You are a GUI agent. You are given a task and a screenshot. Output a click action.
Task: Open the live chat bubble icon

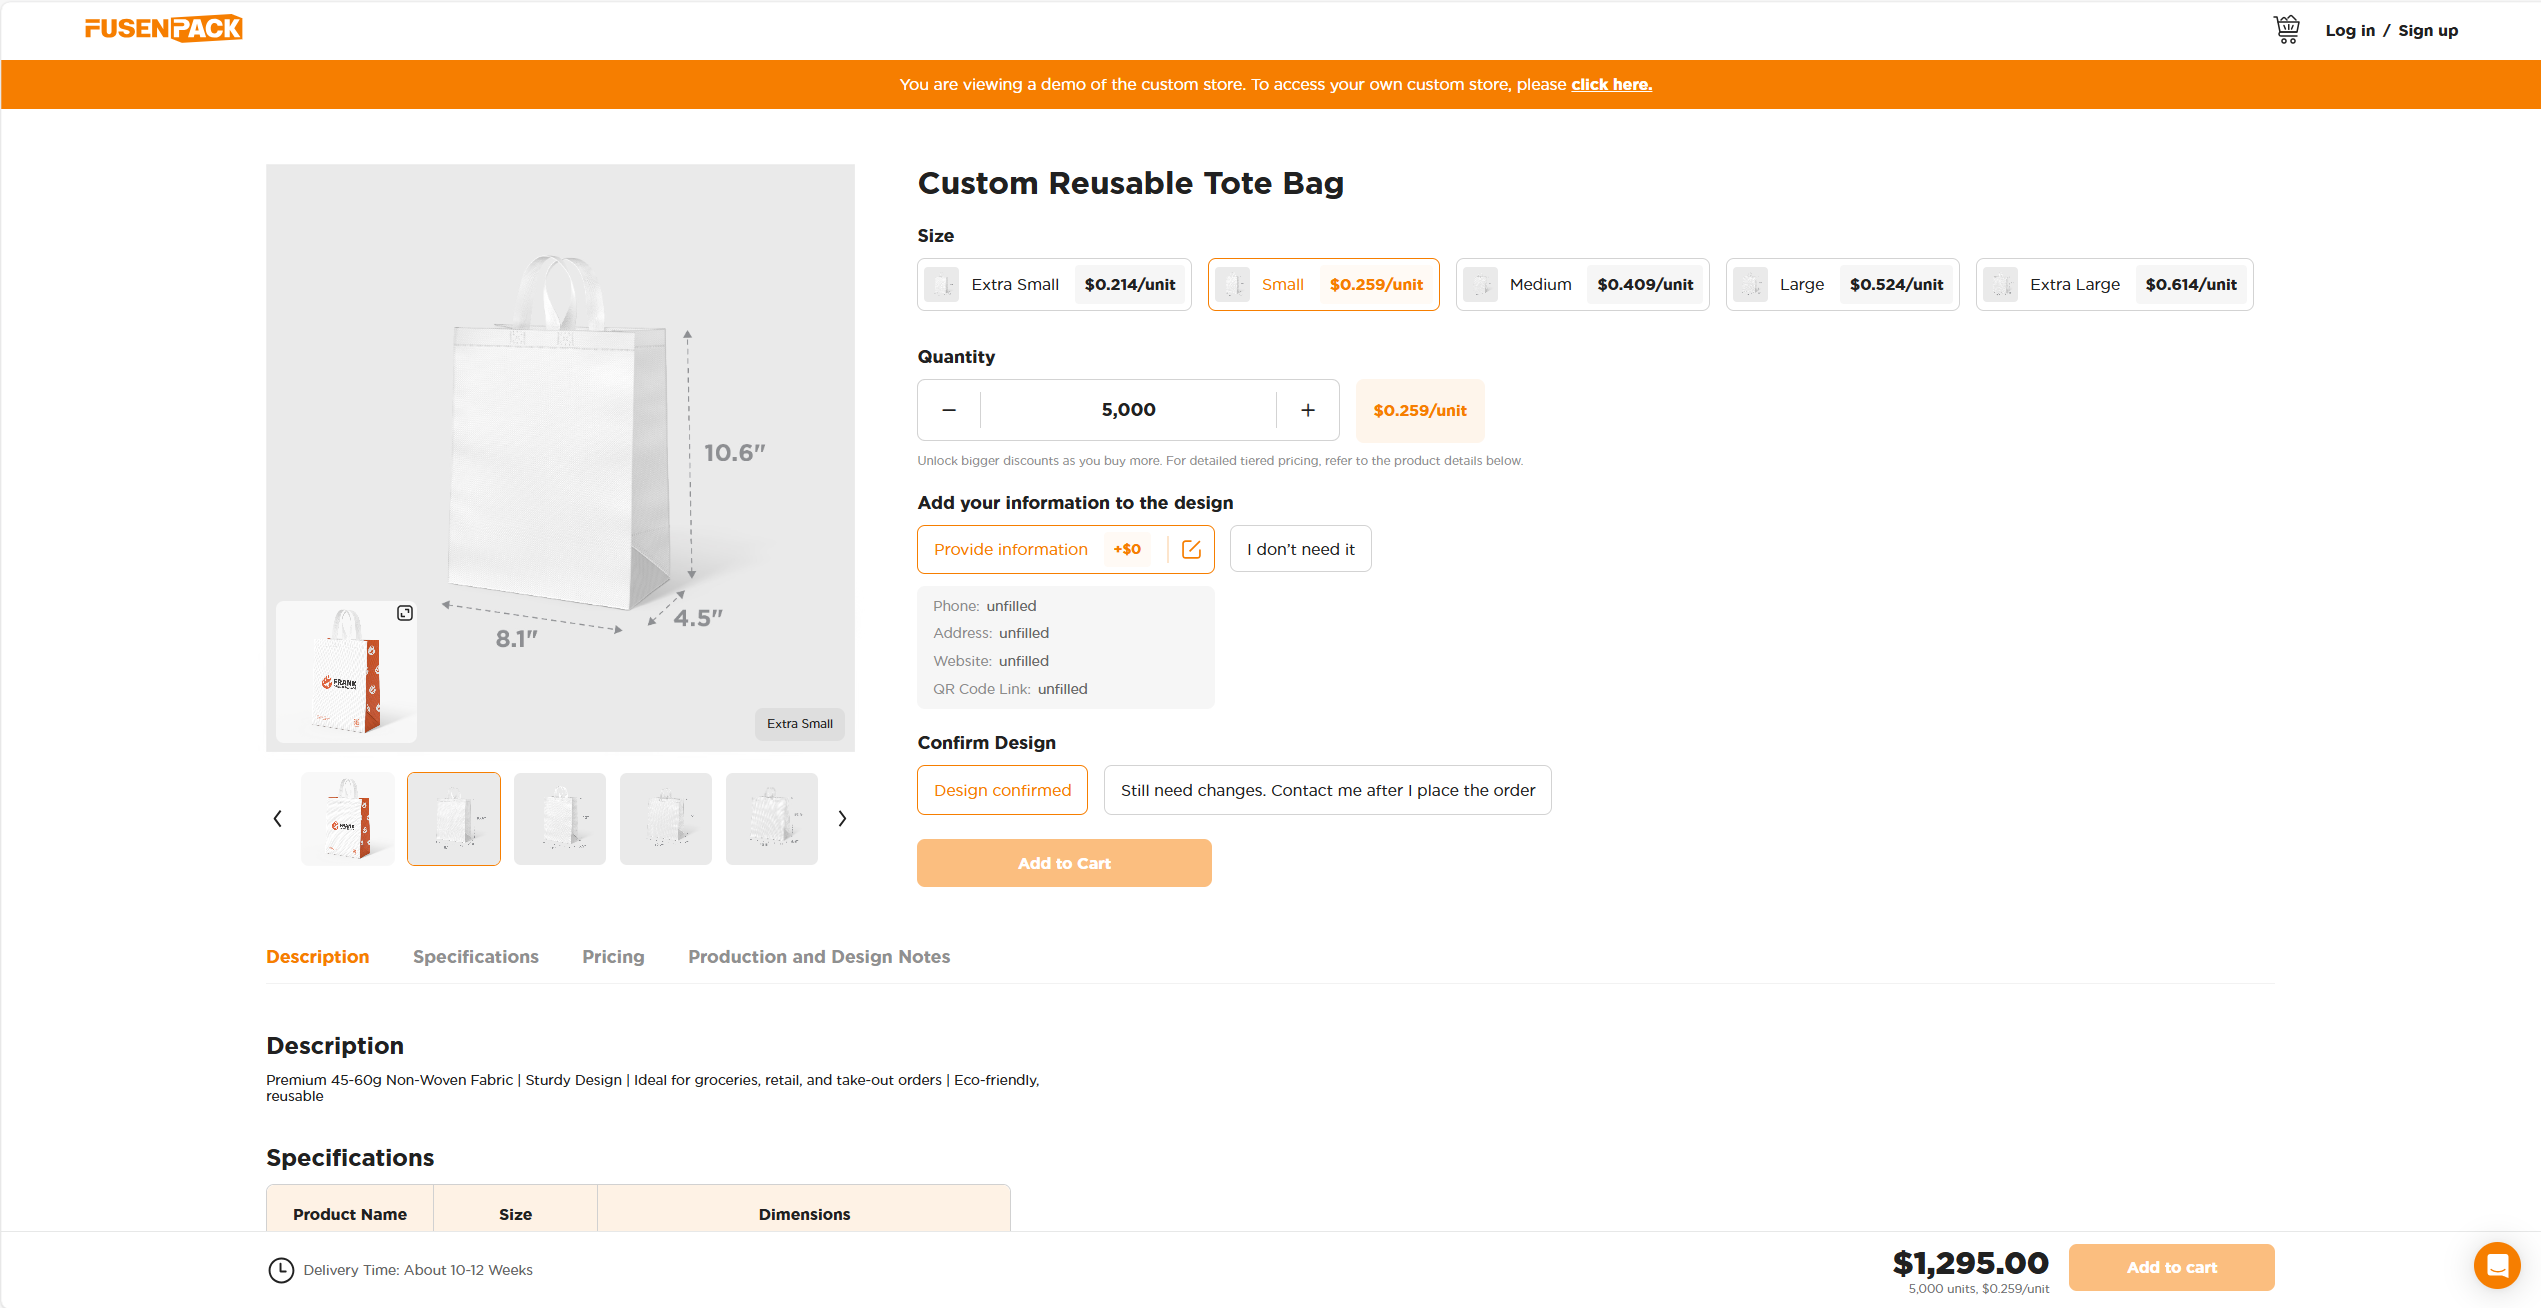click(x=2497, y=1265)
